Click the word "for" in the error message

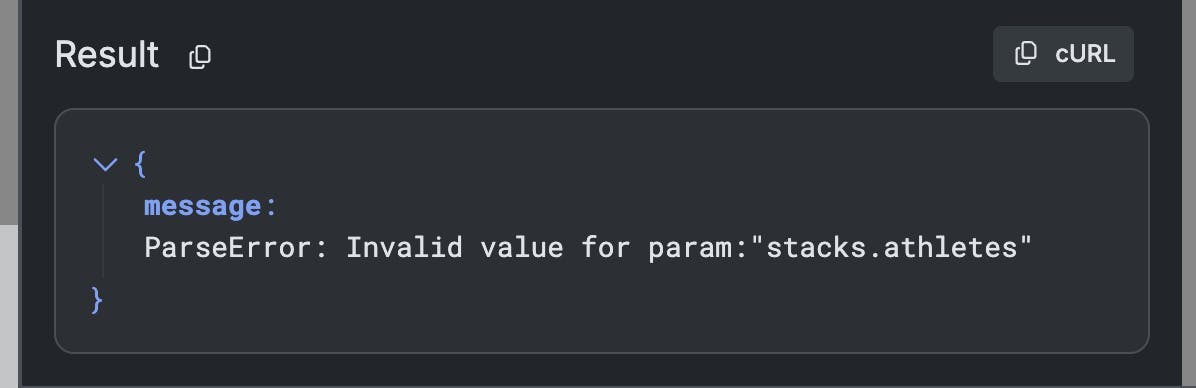coord(606,248)
